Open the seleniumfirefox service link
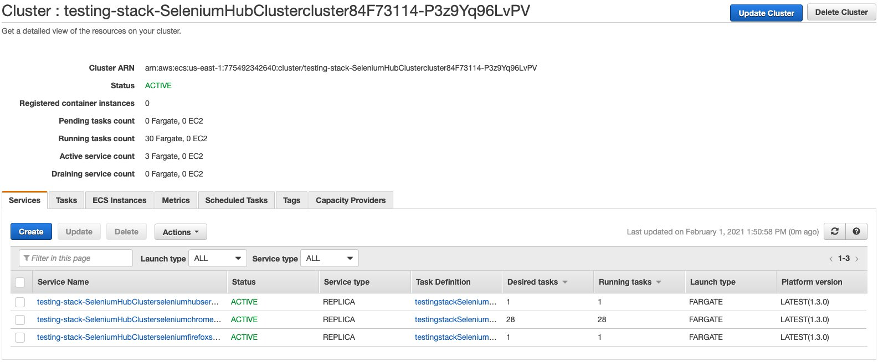This screenshot has width=879, height=364. (x=129, y=338)
